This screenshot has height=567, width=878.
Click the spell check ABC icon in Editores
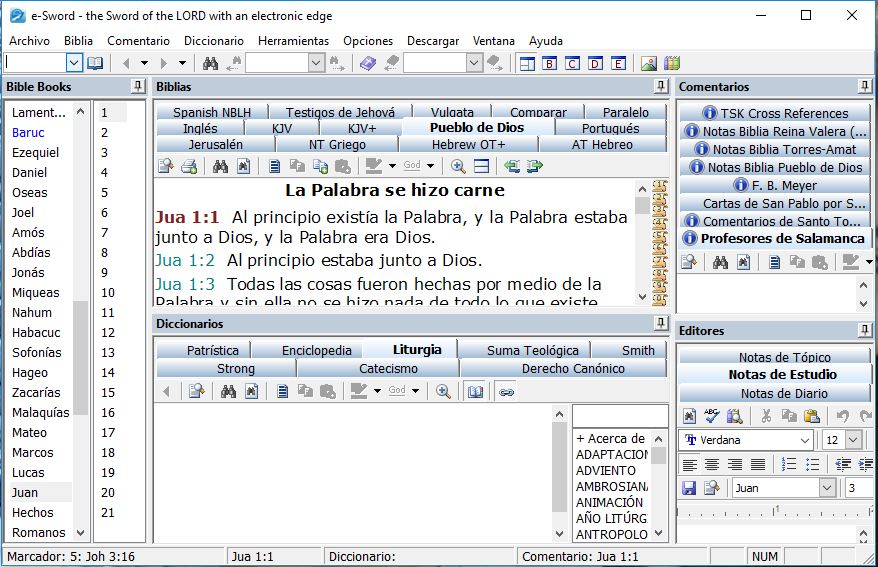(x=712, y=415)
